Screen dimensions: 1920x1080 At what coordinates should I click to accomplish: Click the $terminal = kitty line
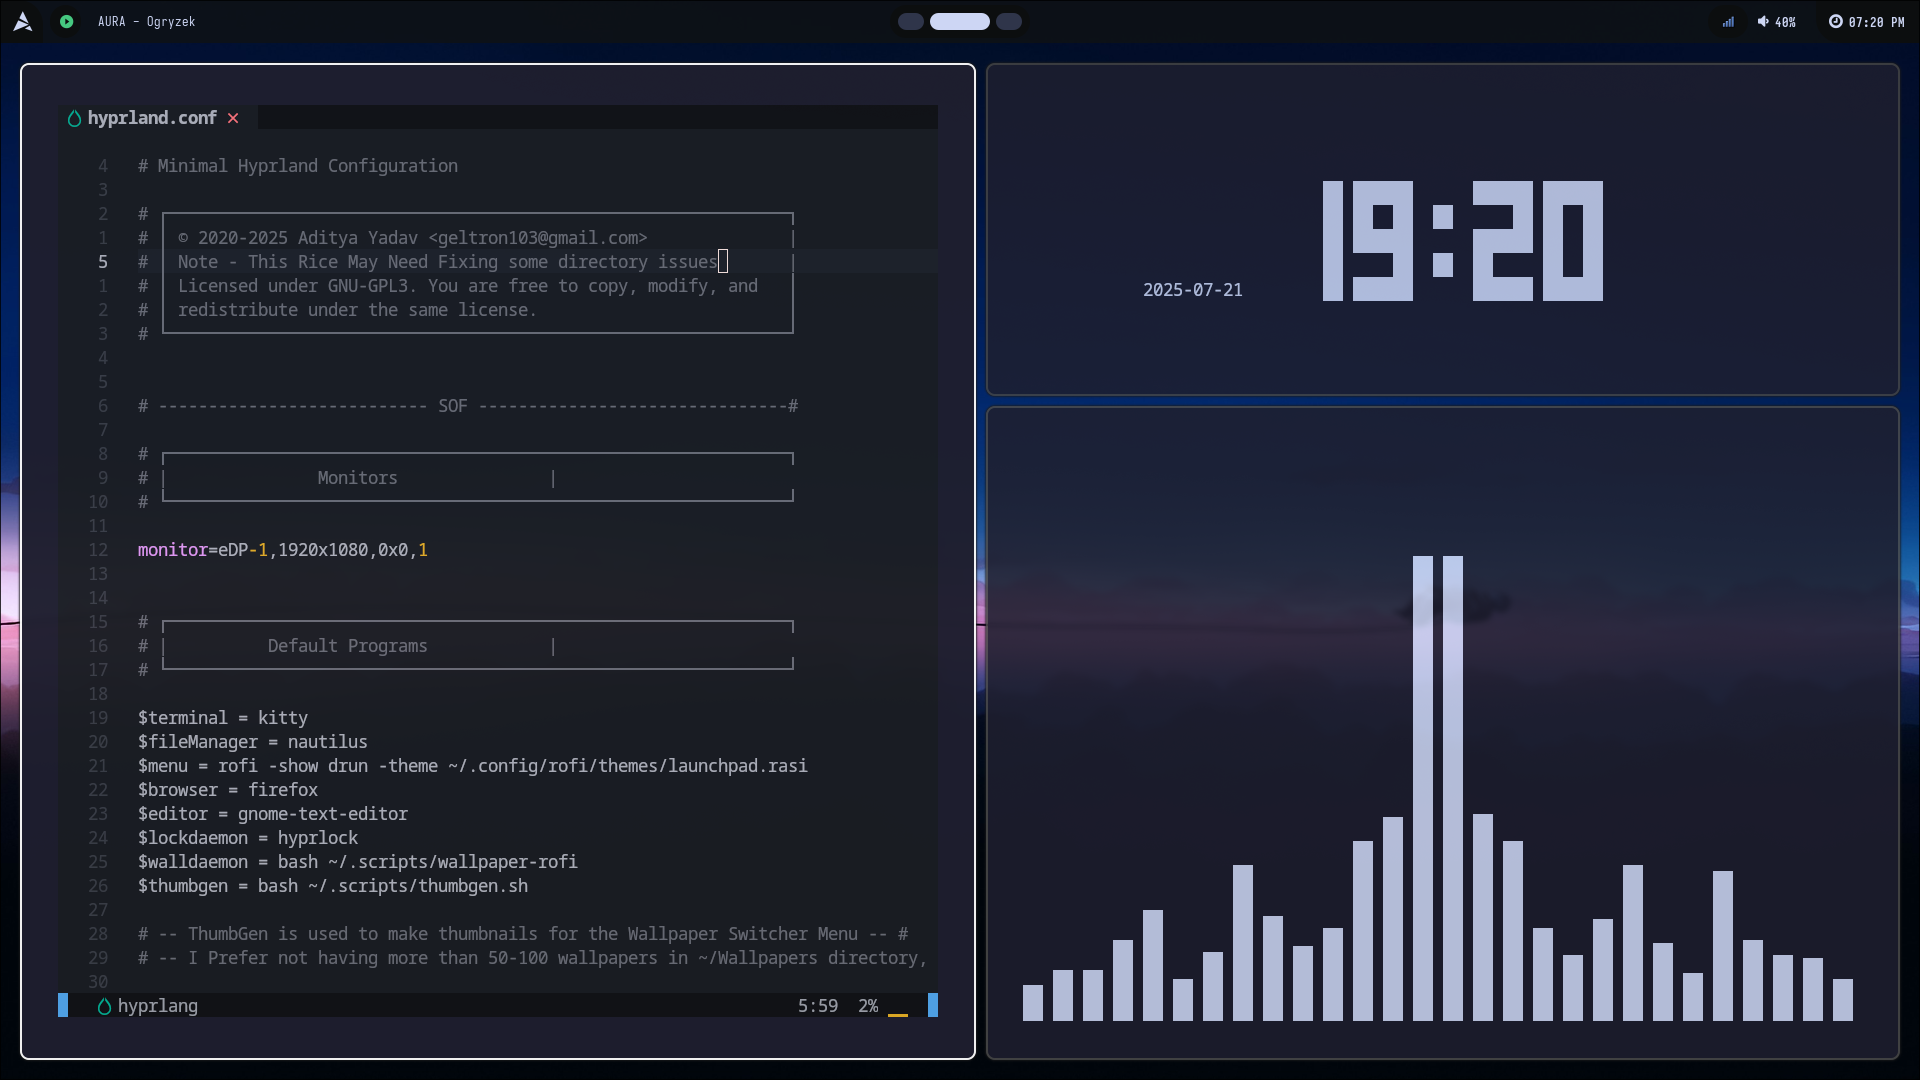click(x=223, y=718)
